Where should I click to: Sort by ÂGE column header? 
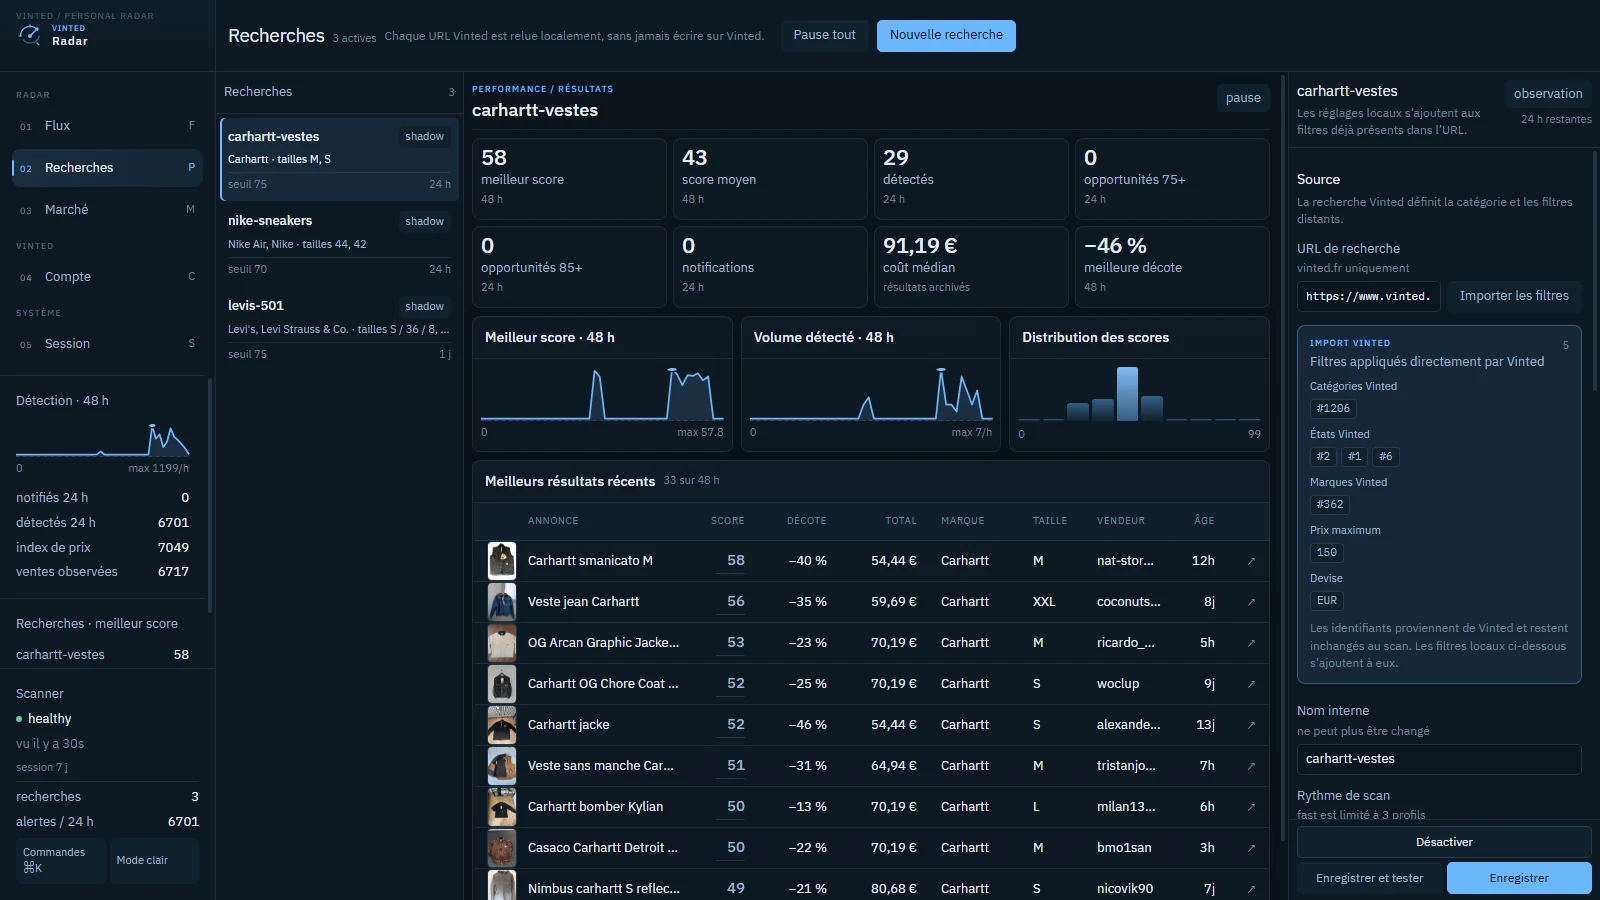1204,521
